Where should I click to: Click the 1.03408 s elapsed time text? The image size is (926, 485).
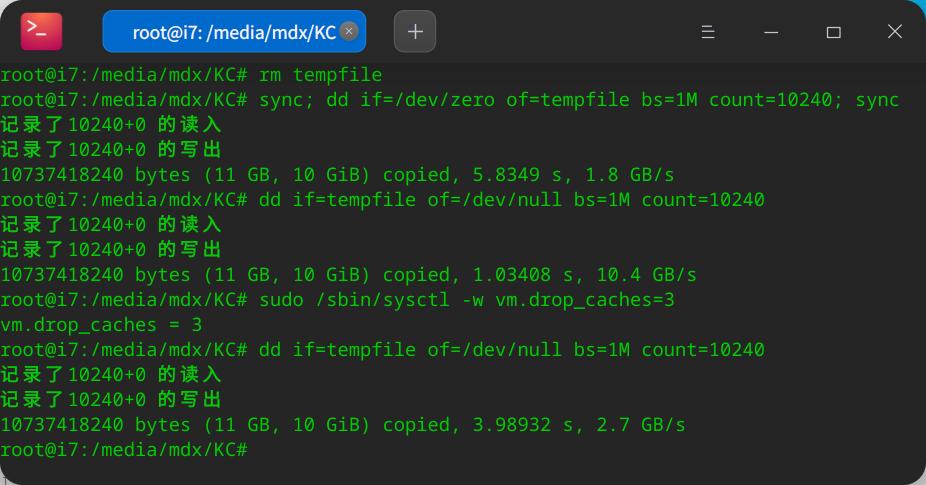click(523, 275)
